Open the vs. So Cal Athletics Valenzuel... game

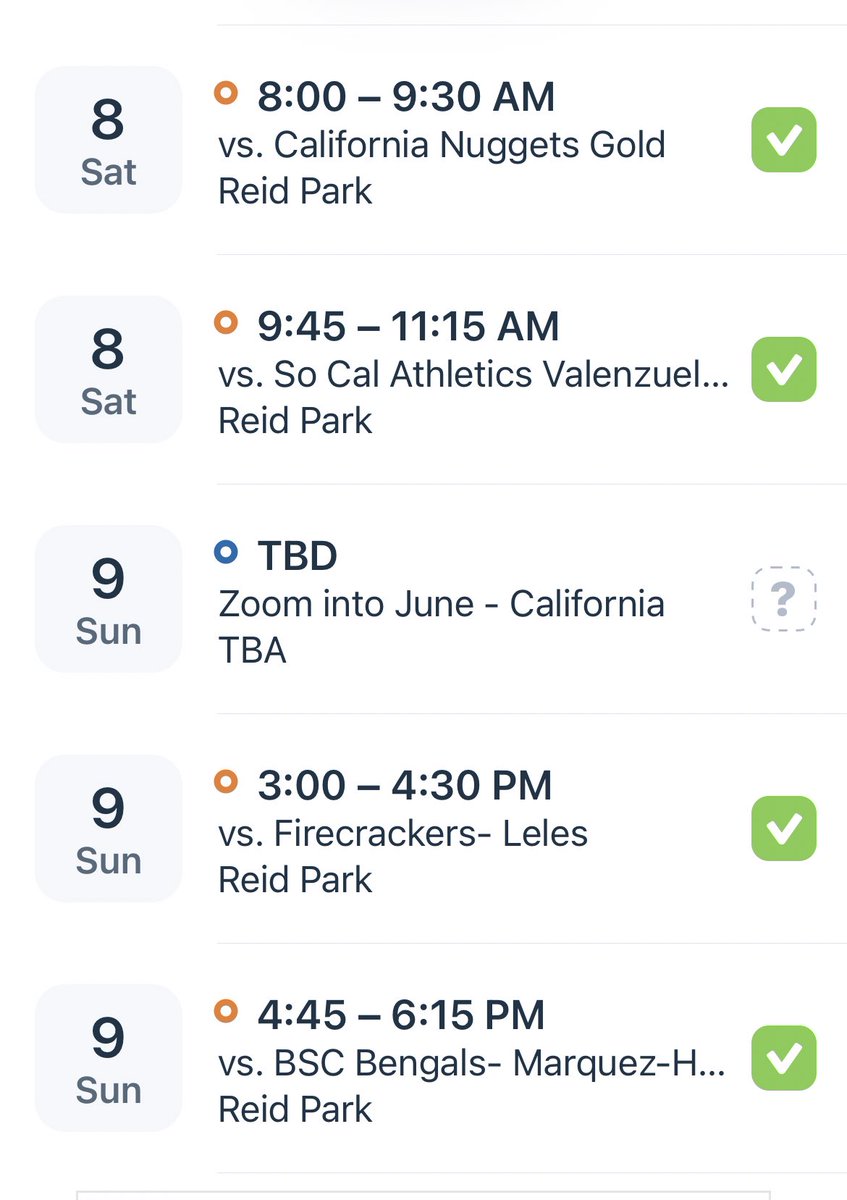pyautogui.click(x=474, y=374)
